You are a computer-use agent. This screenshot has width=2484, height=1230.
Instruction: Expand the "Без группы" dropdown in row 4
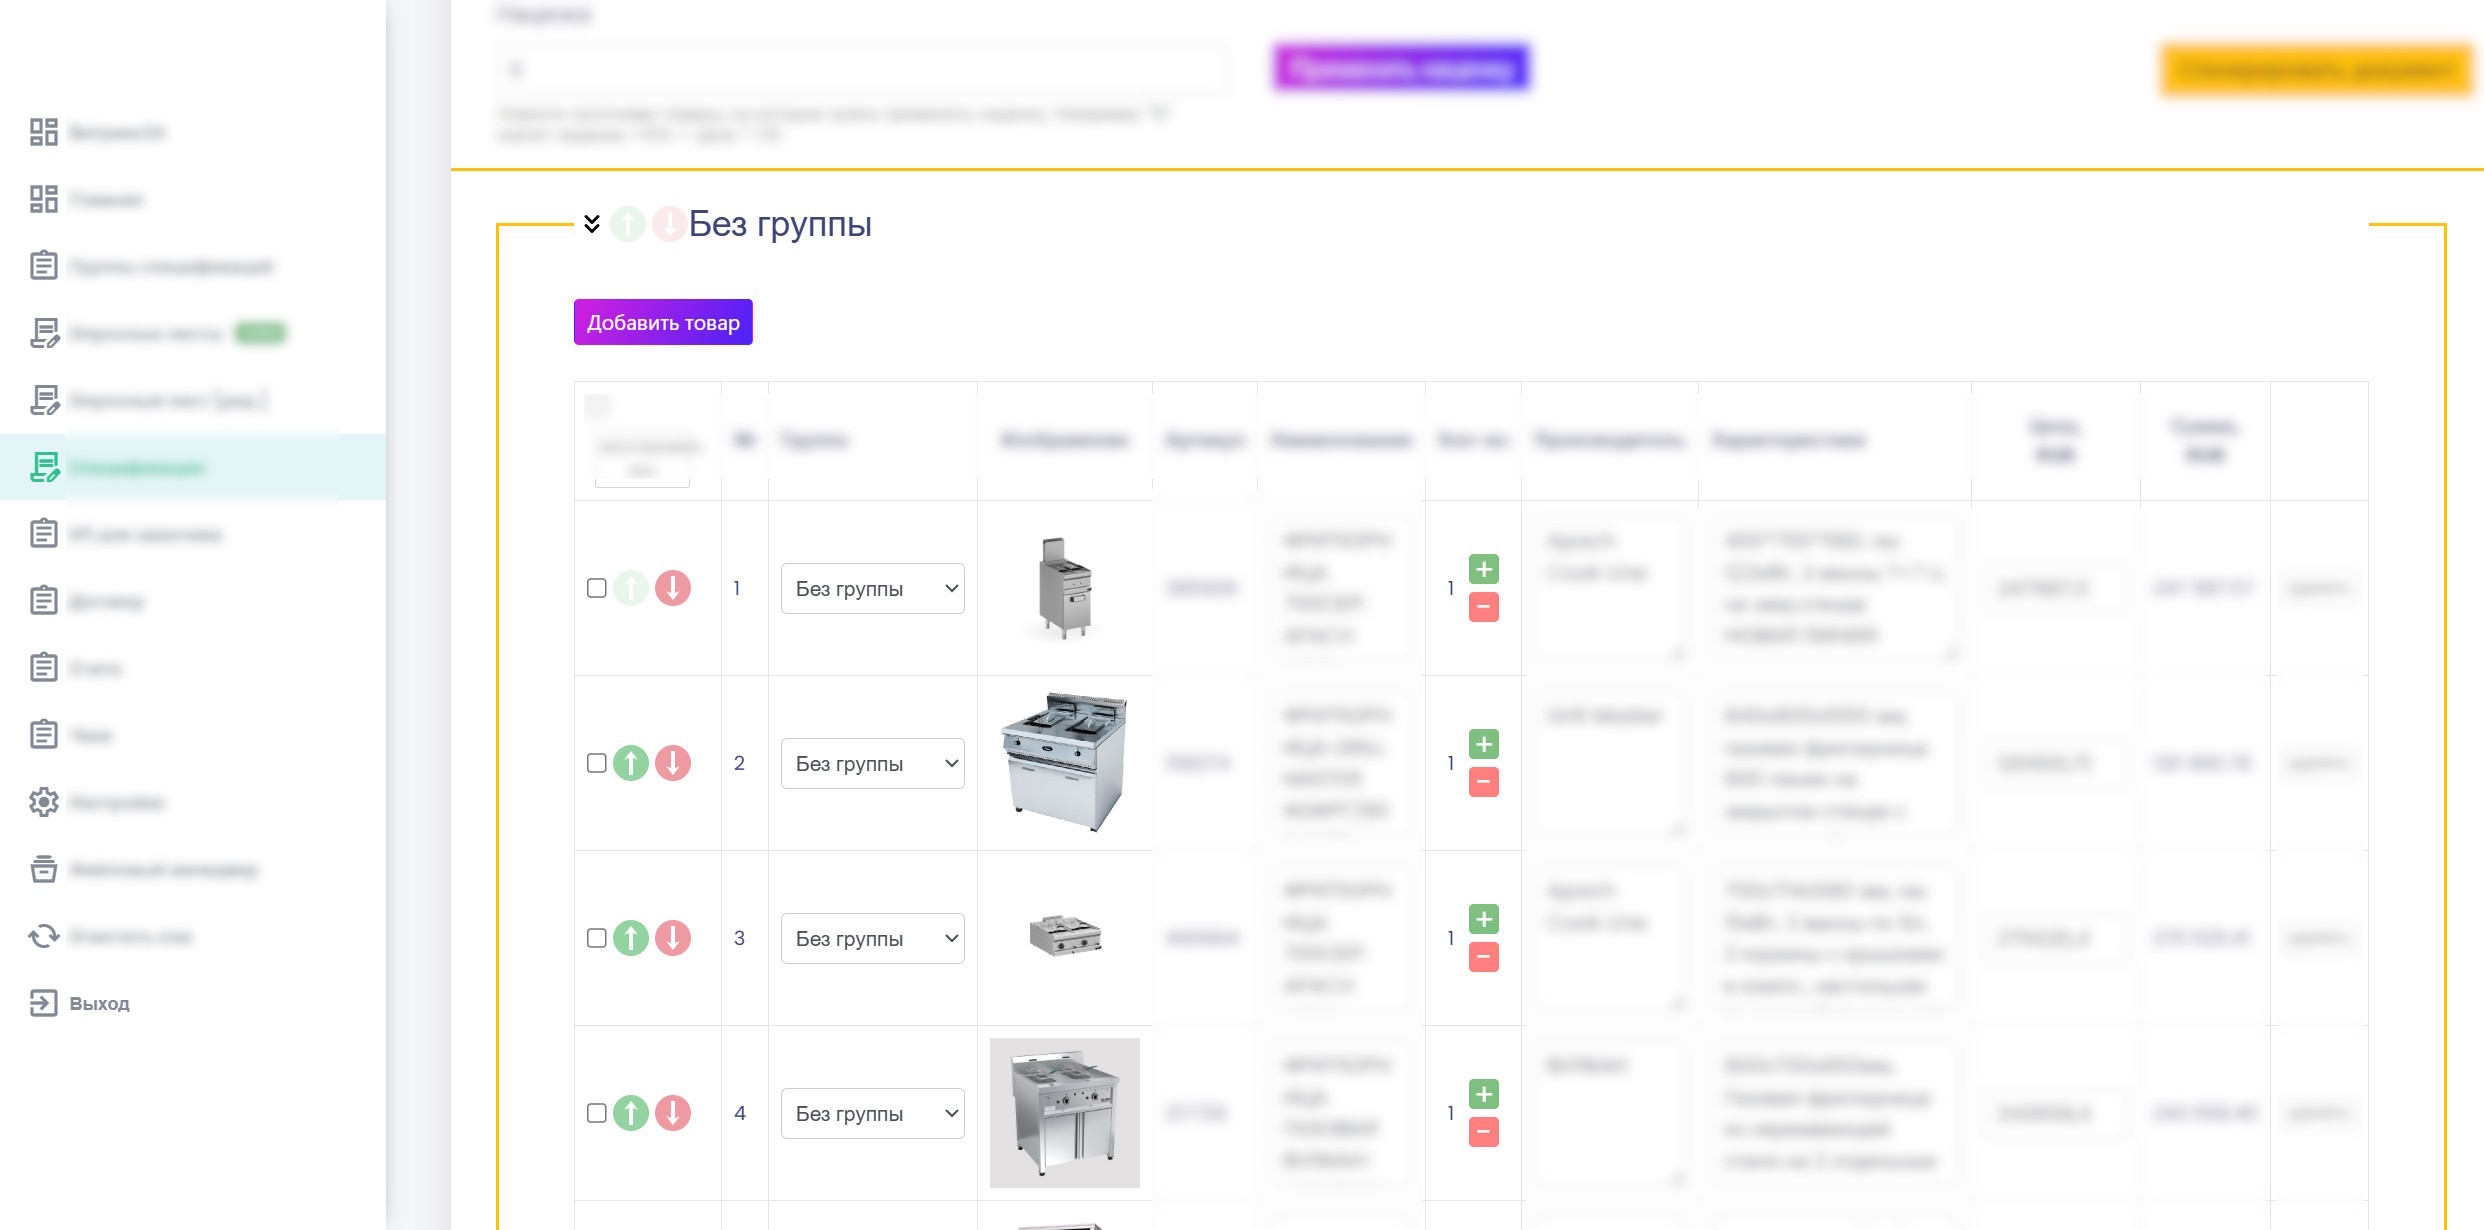[x=873, y=1113]
